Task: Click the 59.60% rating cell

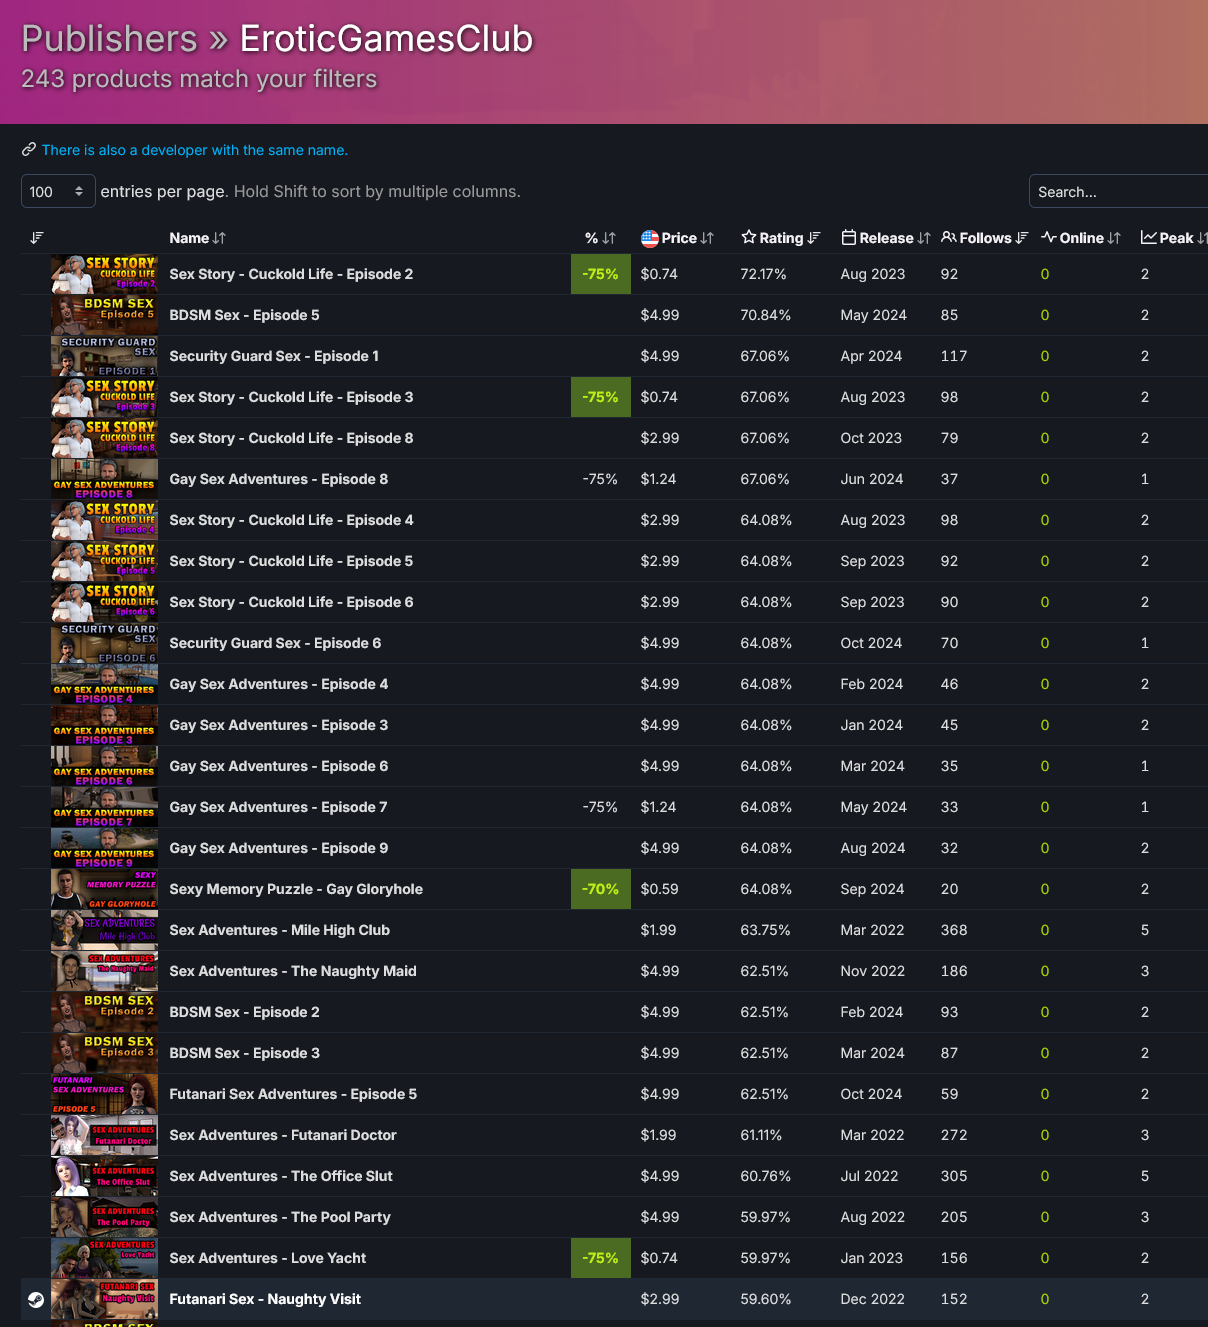Action: 766,1299
